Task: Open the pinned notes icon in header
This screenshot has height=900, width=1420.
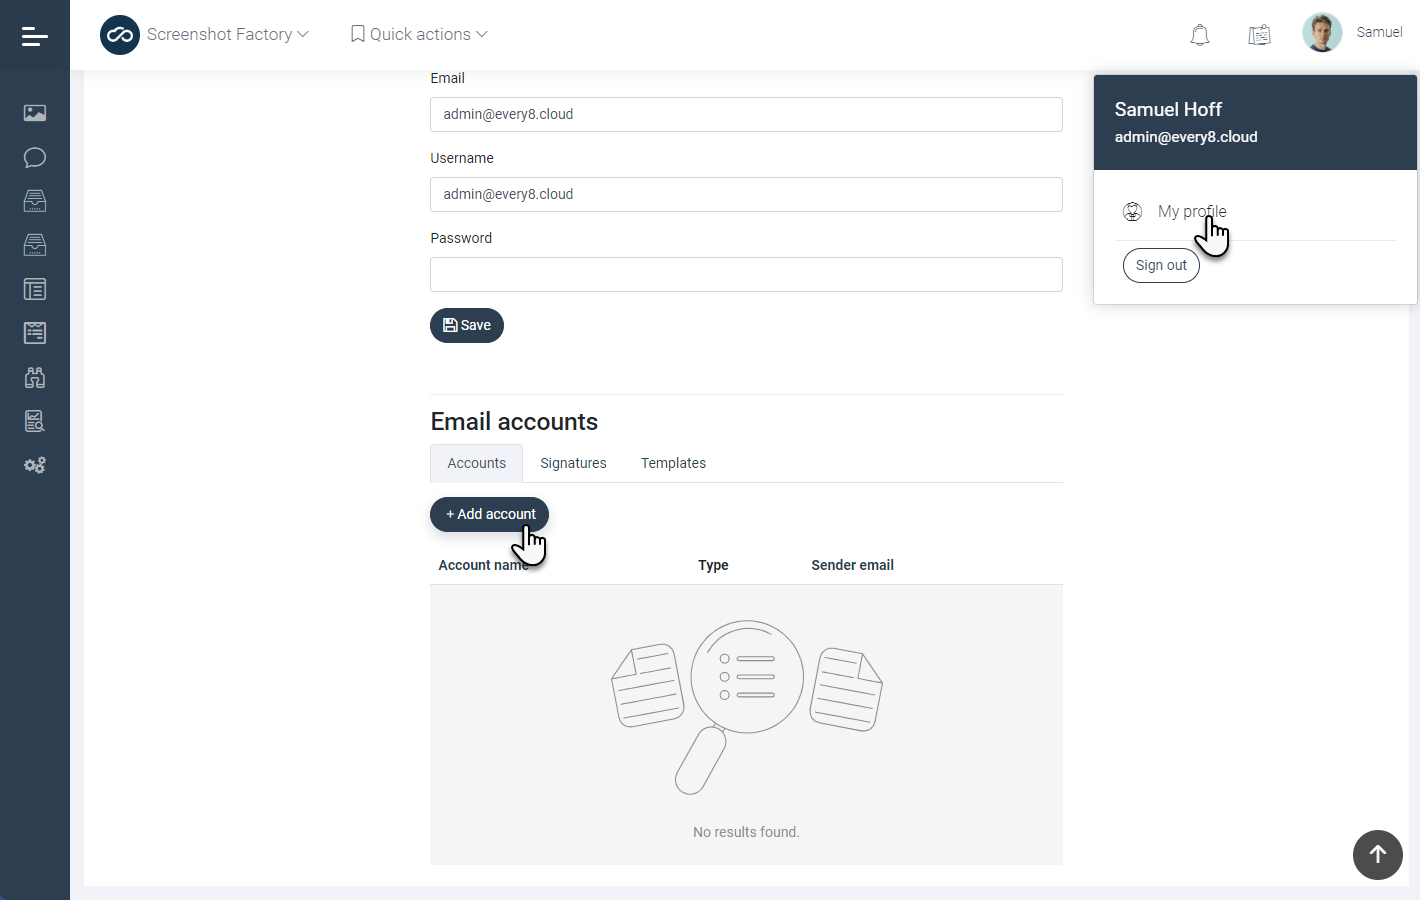Action: click(1259, 35)
